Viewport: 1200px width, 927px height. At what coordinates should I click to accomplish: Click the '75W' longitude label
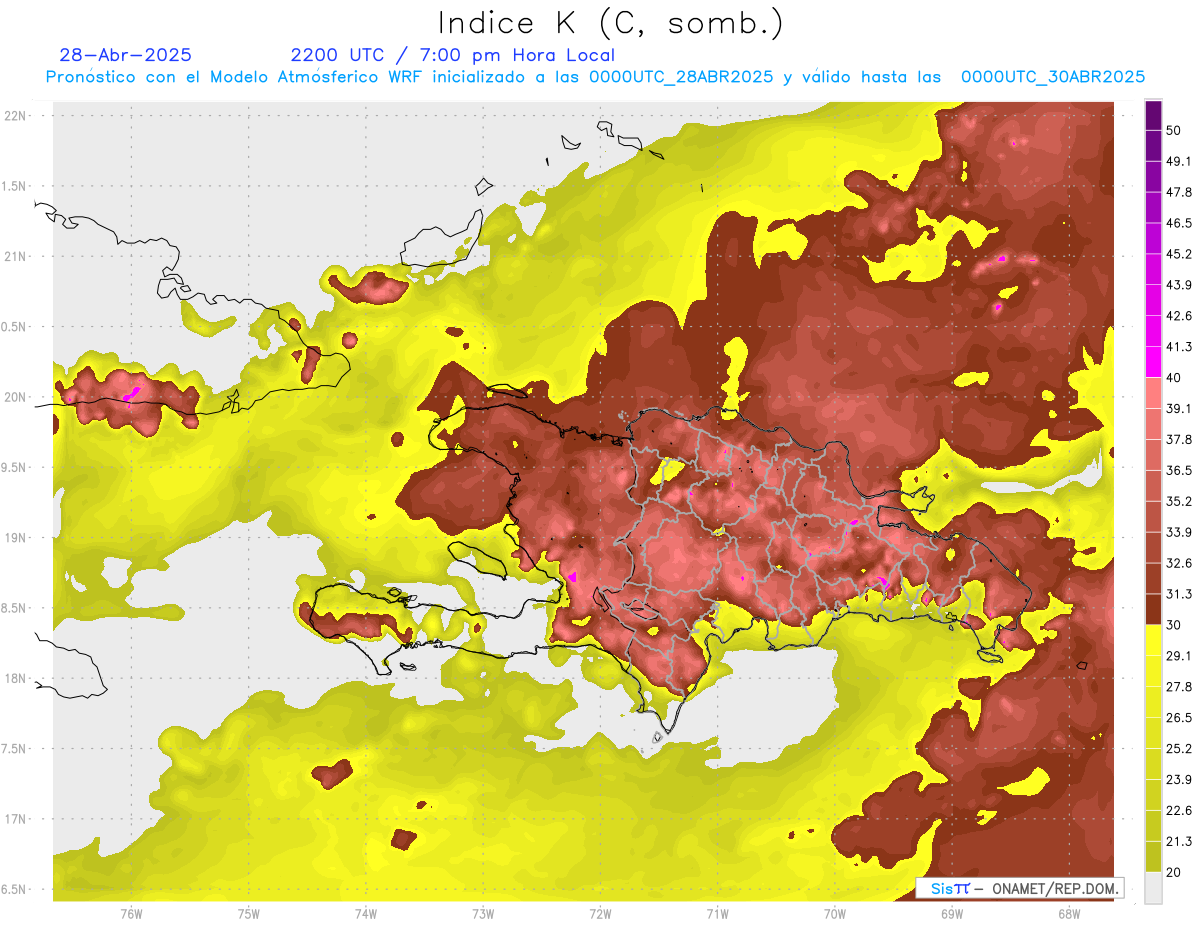tap(248, 913)
